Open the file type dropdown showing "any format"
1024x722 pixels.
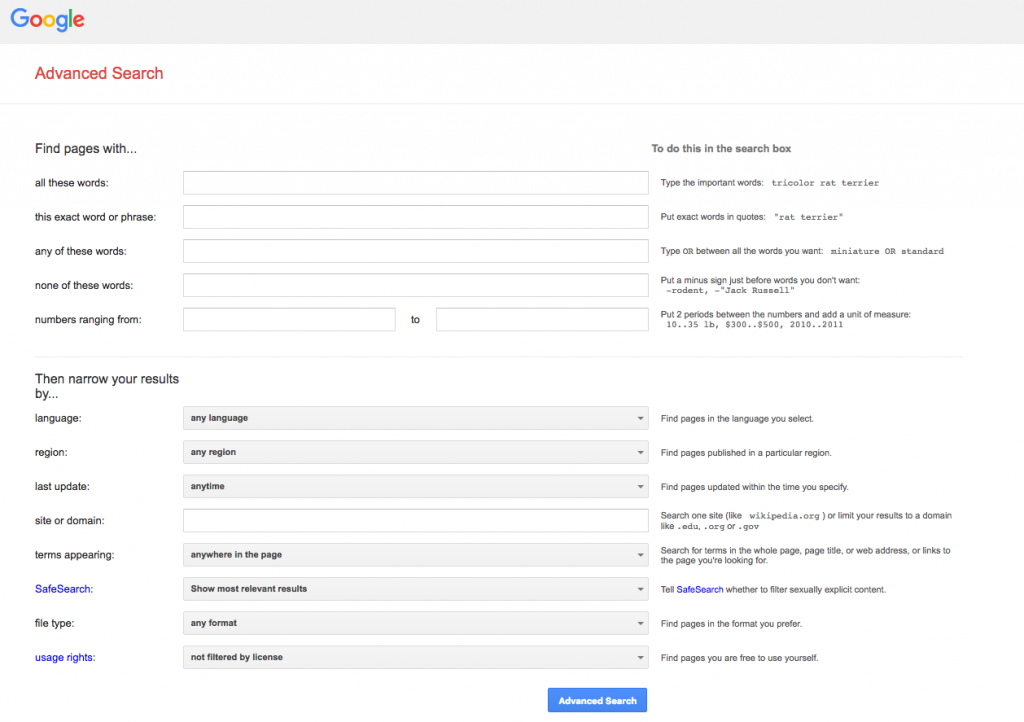pyautogui.click(x=415, y=623)
